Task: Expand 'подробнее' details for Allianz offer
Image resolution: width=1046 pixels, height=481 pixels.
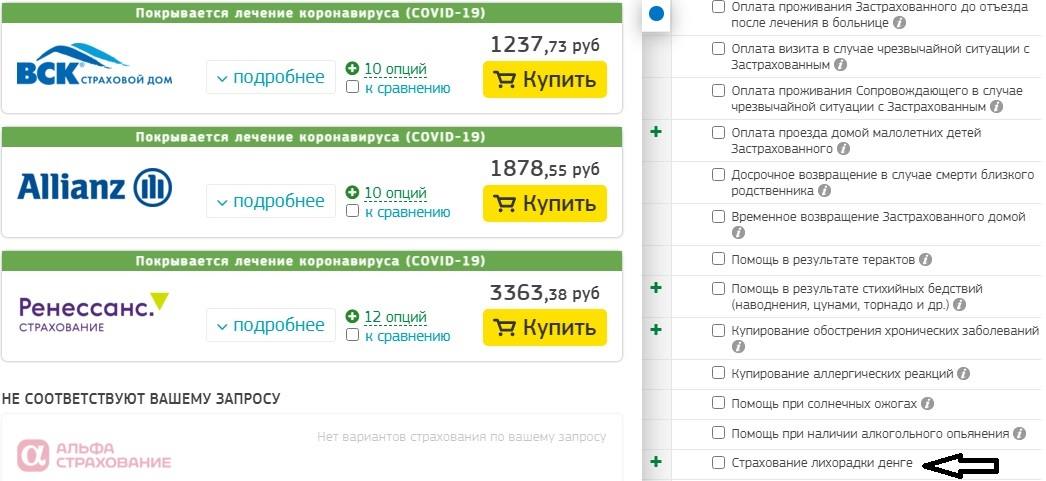Action: click(x=271, y=201)
